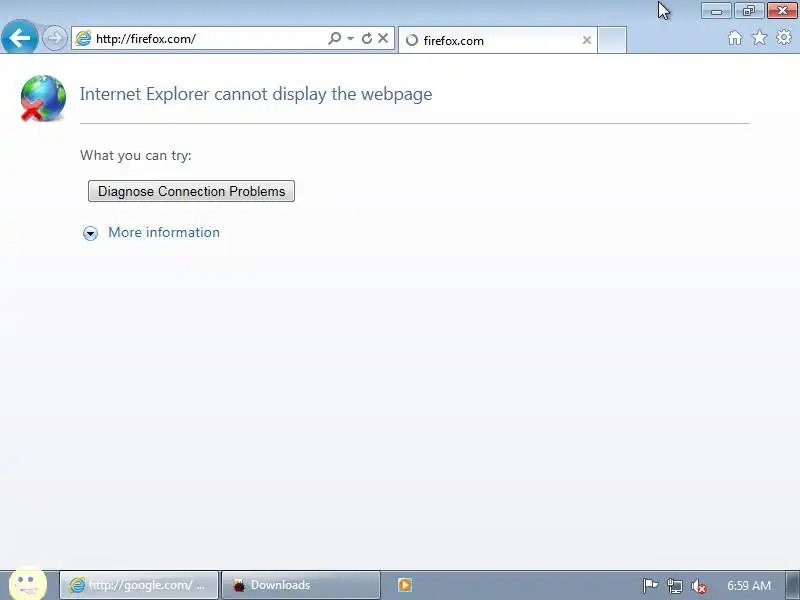Open the Start button on taskbar
Image resolution: width=800 pixels, height=600 pixels.
pos(28,584)
